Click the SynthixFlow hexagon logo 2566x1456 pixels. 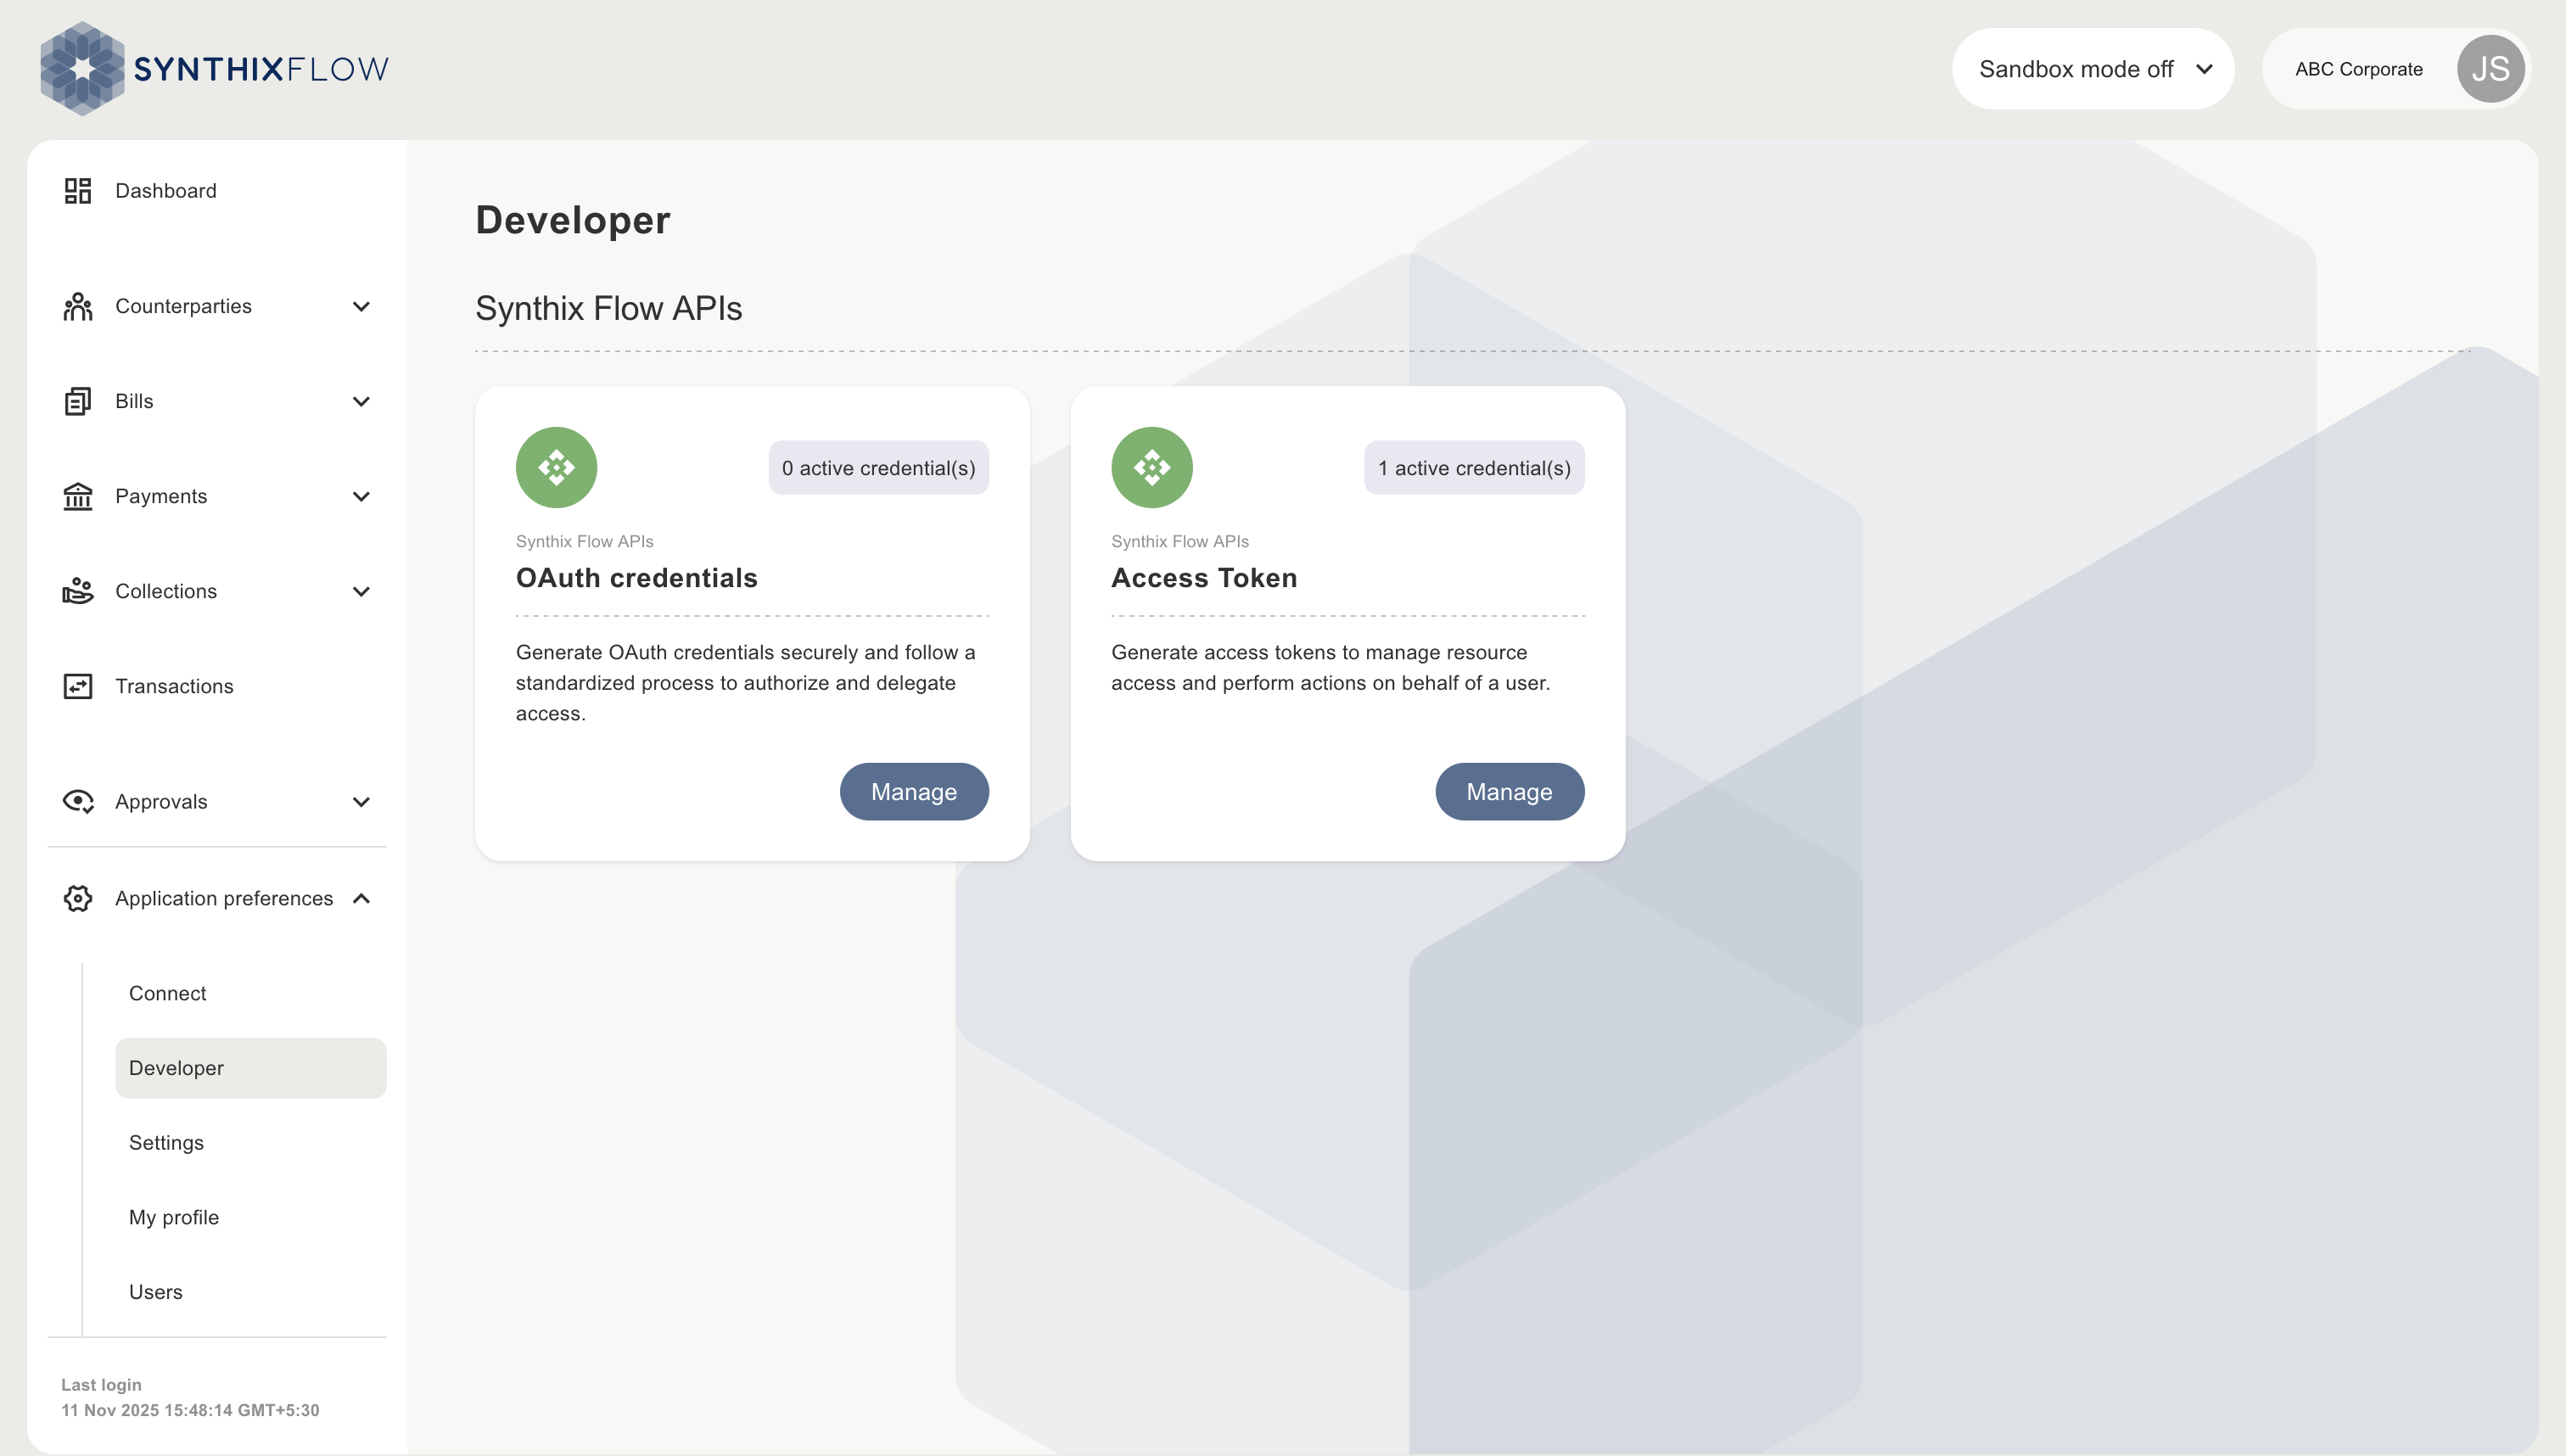82,68
